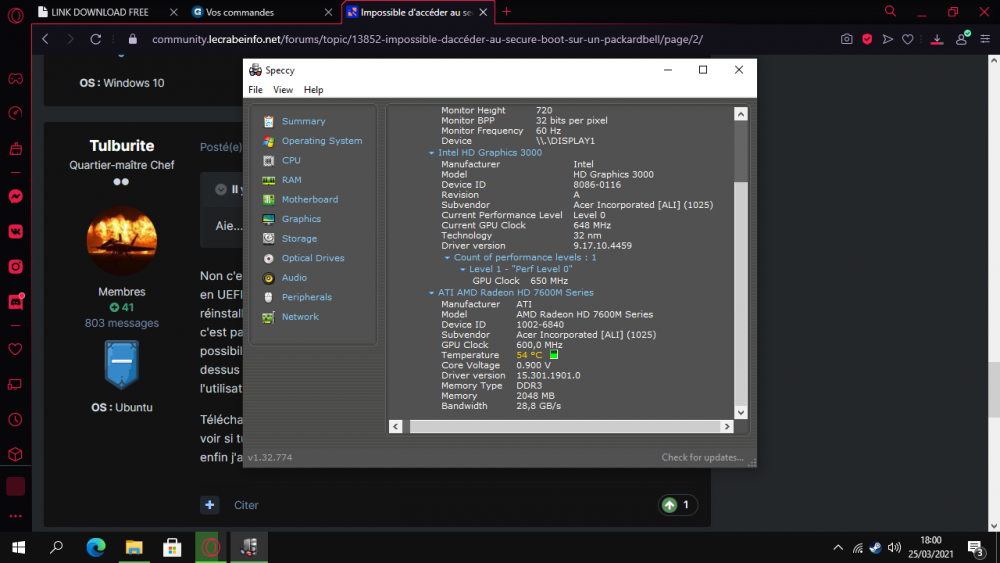Collapse Count of performance levels node
This screenshot has height=563, width=1000.
coord(447,258)
